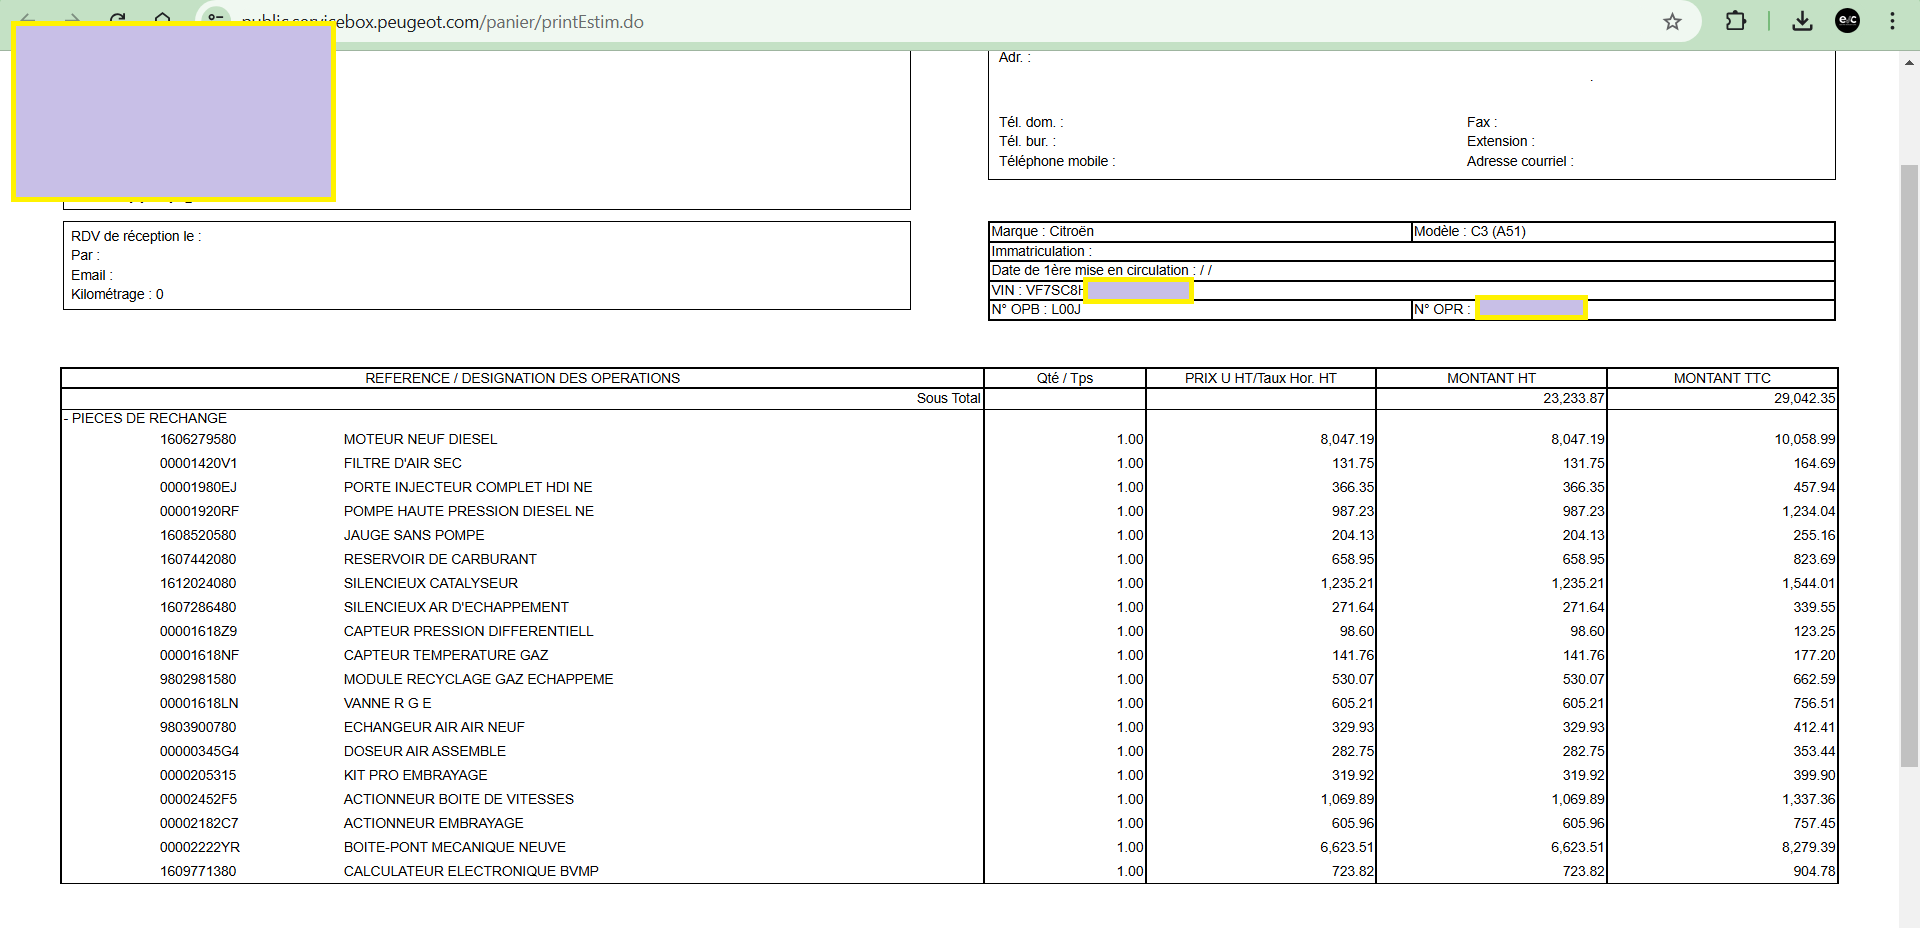This screenshot has height=928, width=1920.
Task: Select CAPTEUR TEMPERATURE GAZ designation
Action: [x=446, y=655]
